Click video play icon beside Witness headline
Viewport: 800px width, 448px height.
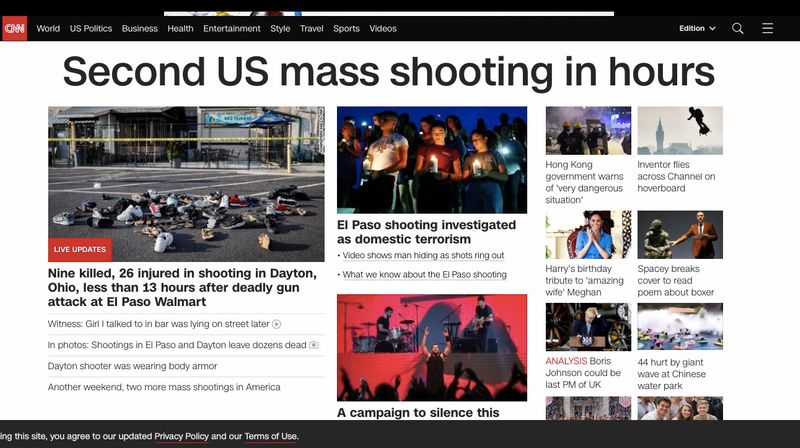point(277,324)
